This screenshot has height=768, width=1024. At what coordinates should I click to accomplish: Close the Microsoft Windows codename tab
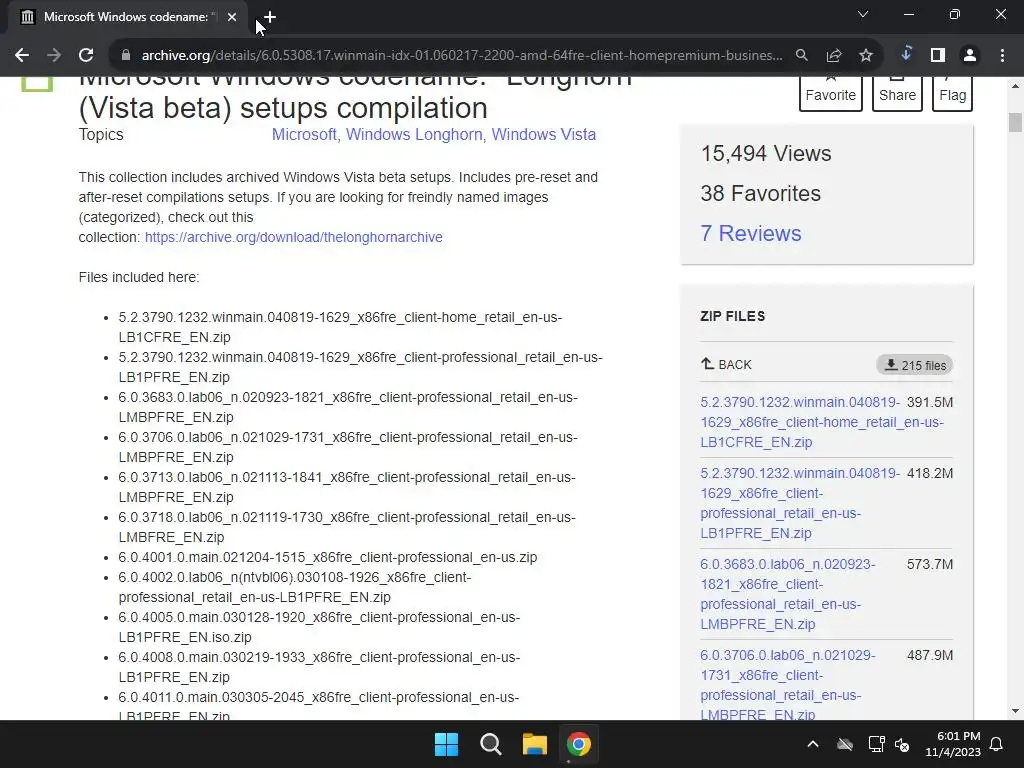[232, 17]
